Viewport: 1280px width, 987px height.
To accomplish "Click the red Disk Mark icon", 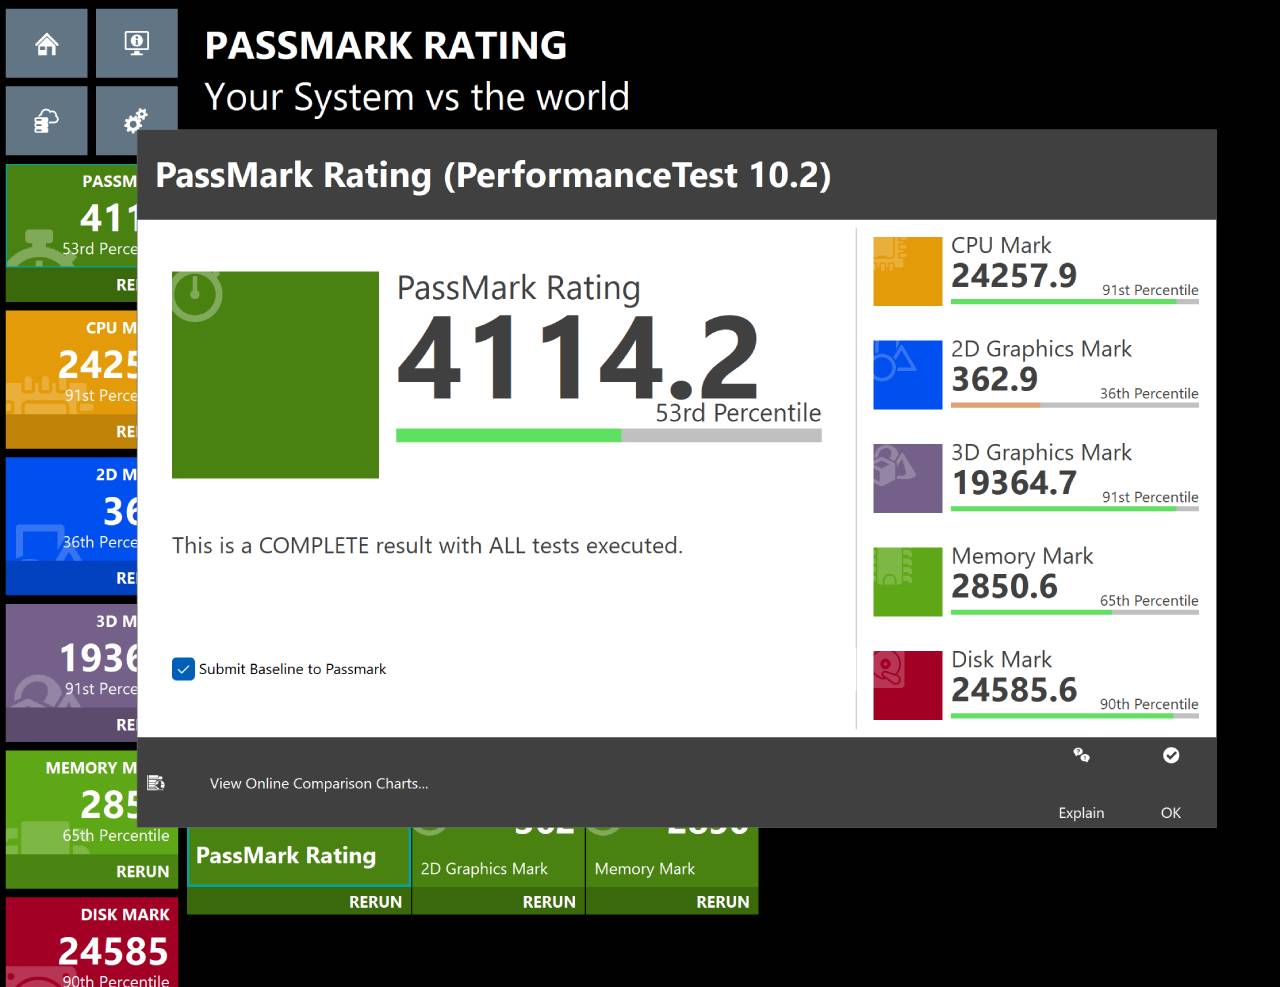I will (x=907, y=685).
